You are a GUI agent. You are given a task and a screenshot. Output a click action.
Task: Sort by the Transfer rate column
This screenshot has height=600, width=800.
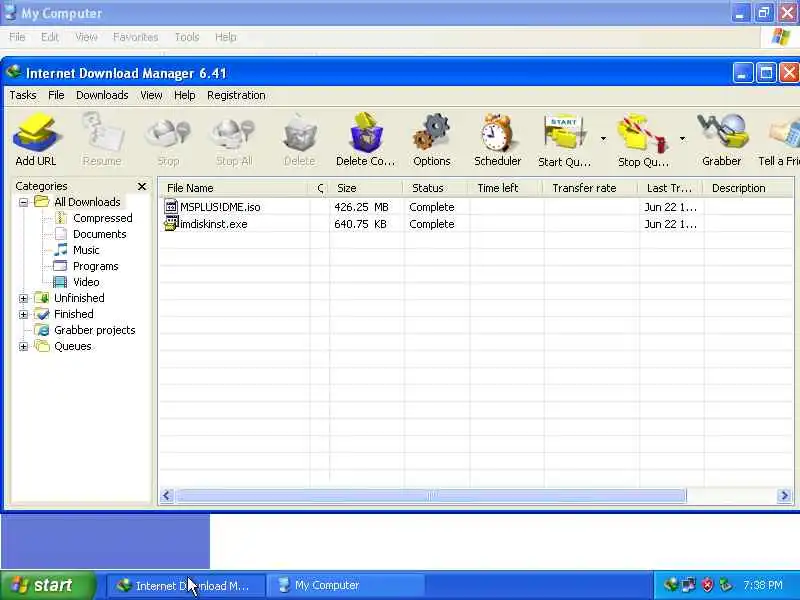[591, 188]
